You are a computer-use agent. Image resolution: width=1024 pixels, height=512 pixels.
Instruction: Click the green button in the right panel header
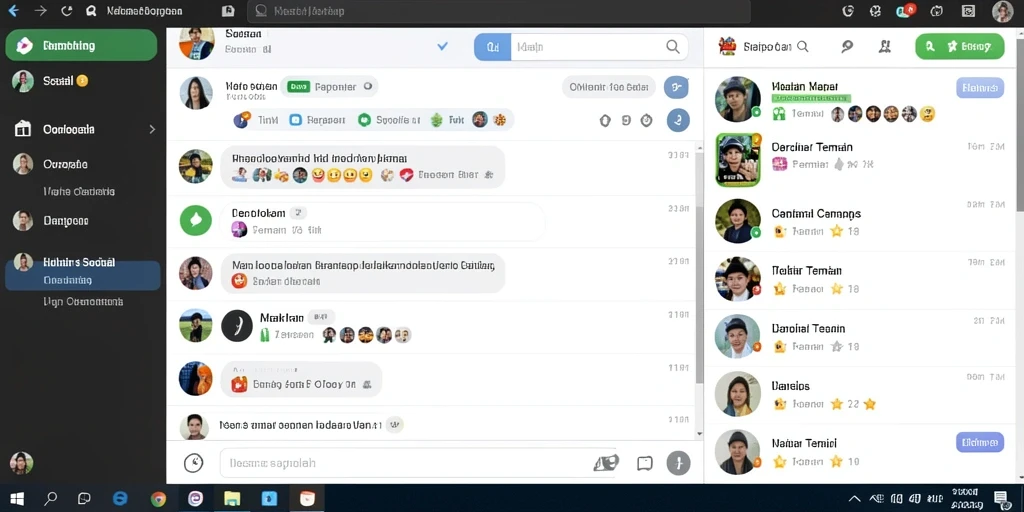click(959, 46)
